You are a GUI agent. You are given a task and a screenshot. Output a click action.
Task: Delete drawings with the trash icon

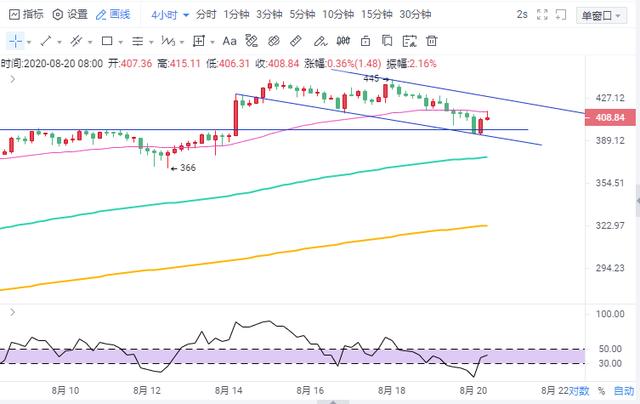point(433,41)
